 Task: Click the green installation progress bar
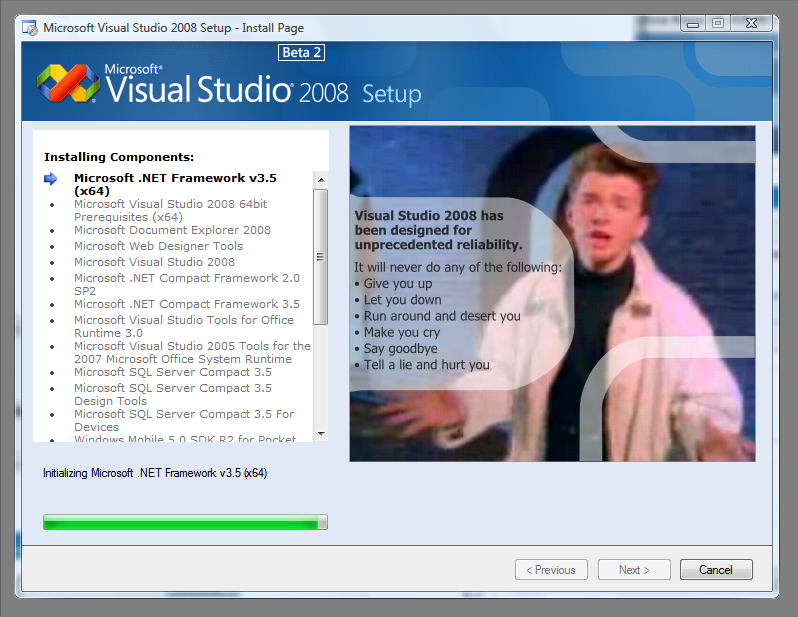tap(185, 522)
